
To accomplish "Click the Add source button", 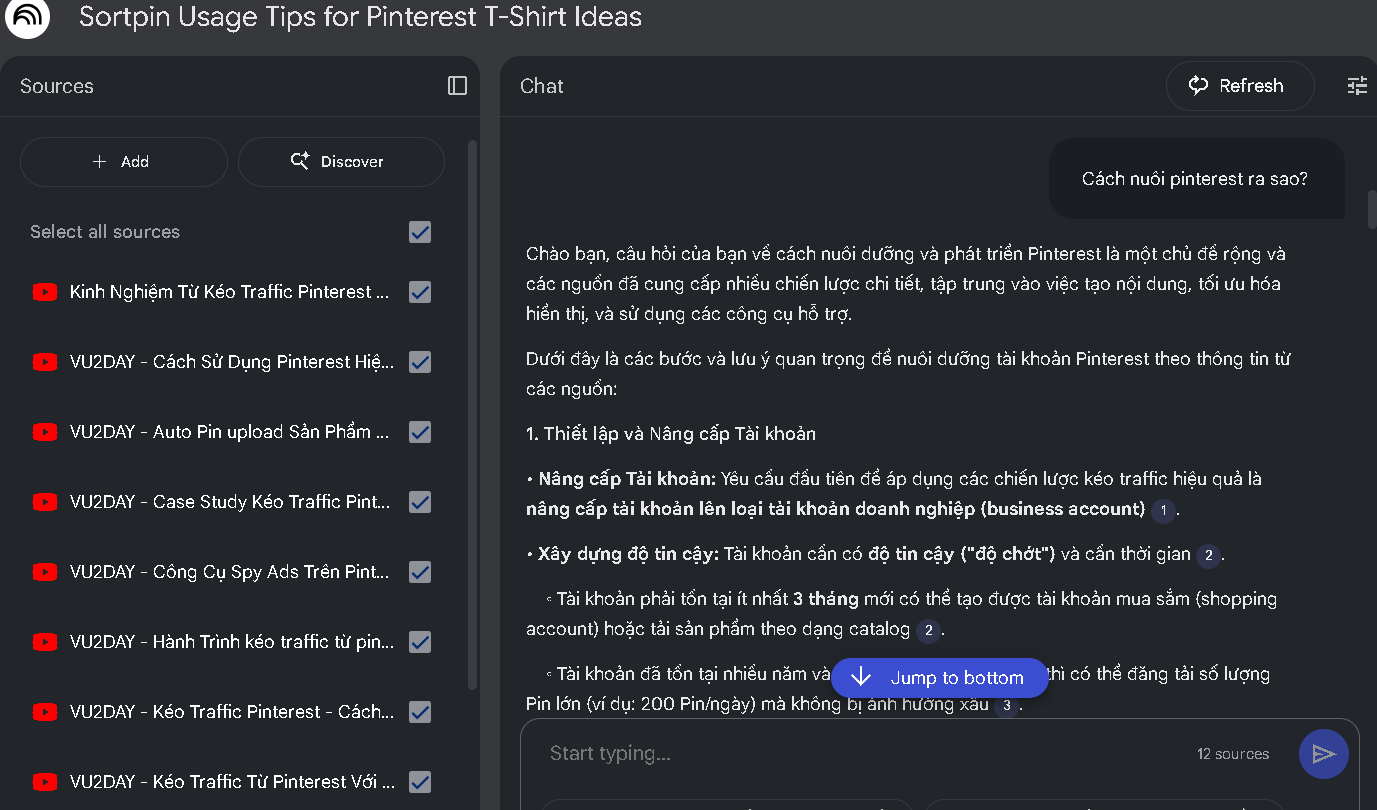I will 123,162.
